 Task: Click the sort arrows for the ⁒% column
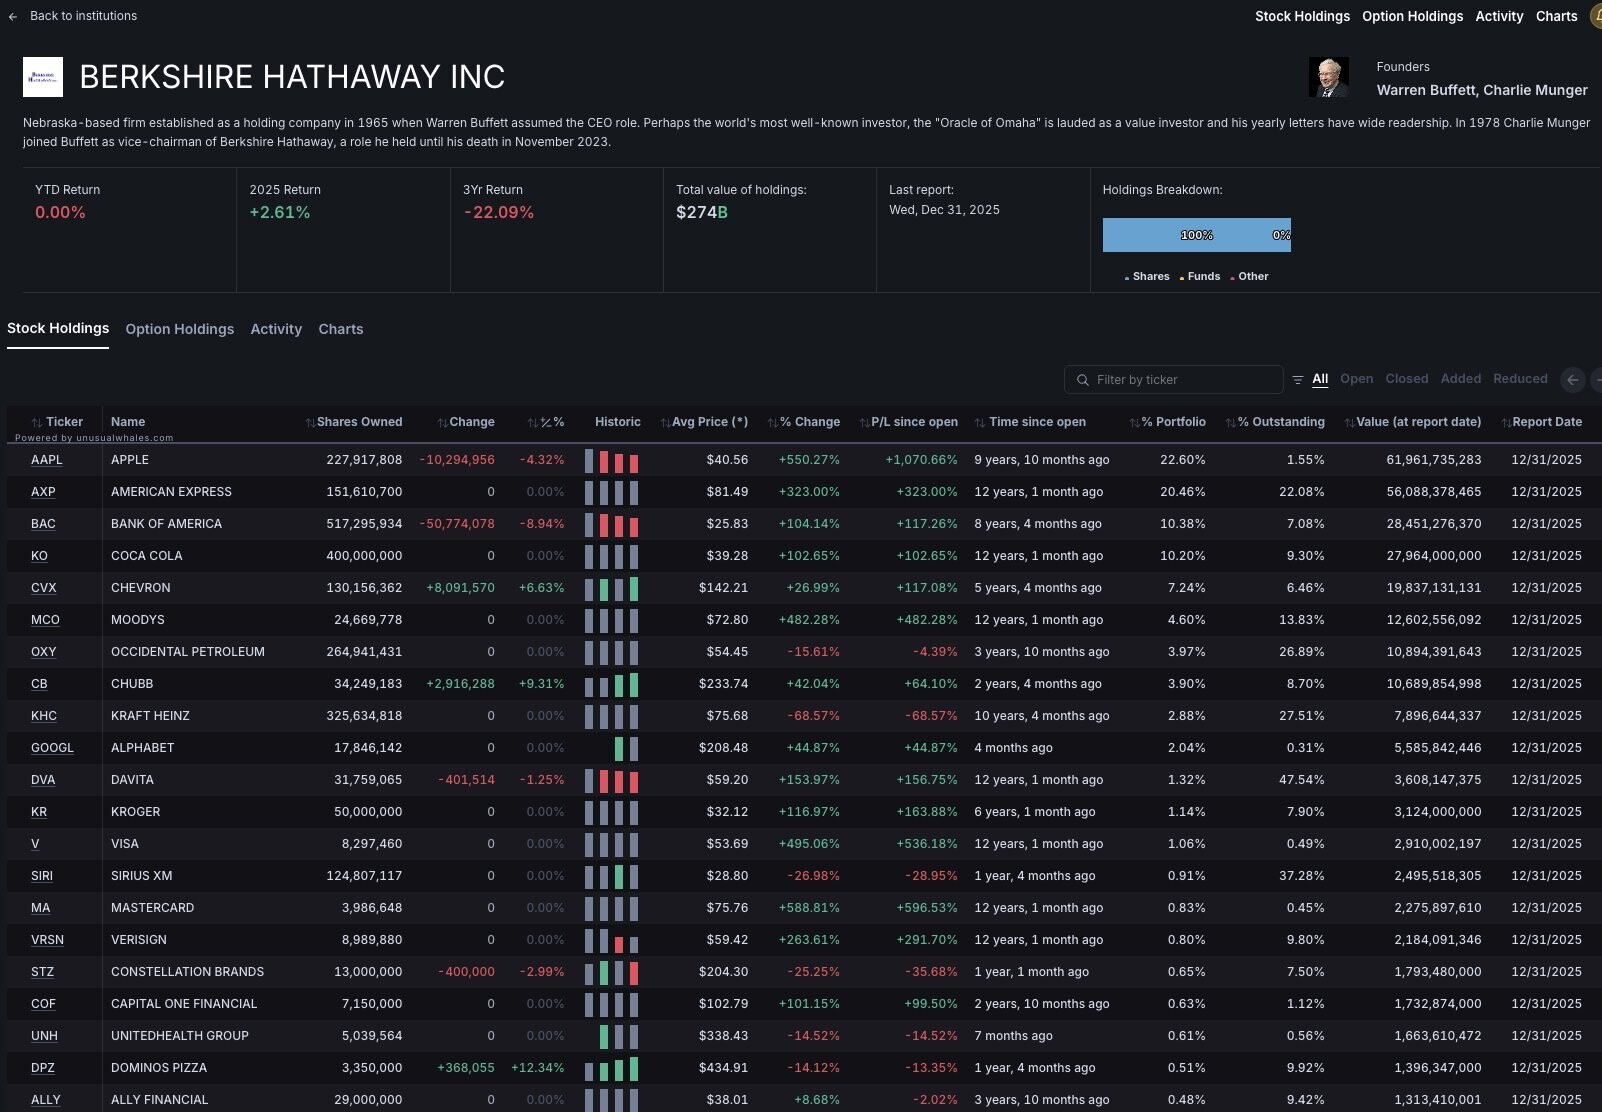[x=533, y=423]
